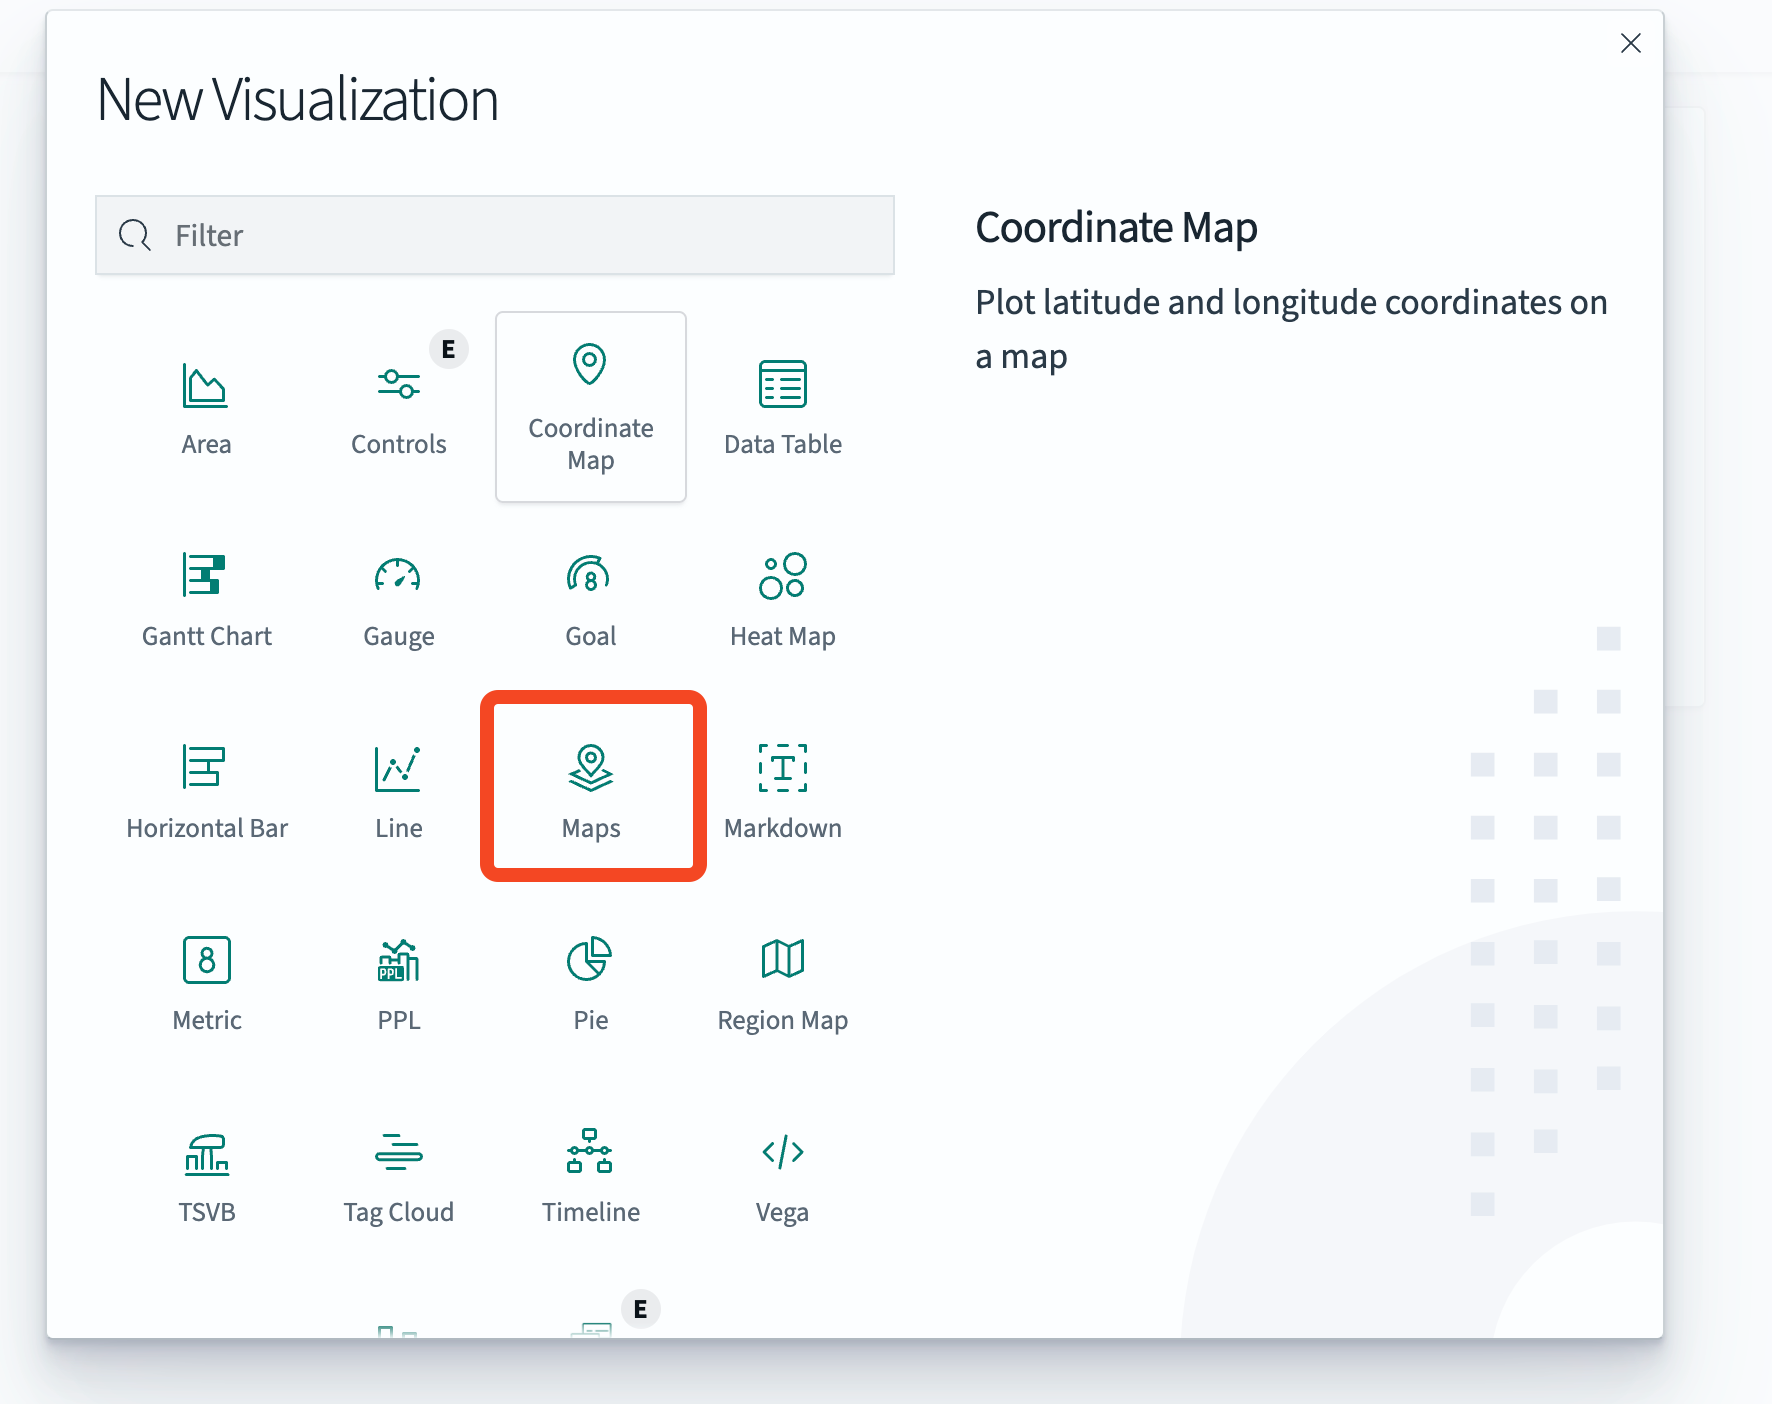The image size is (1772, 1404).
Task: Close the New Visualization dialog
Action: (1630, 43)
